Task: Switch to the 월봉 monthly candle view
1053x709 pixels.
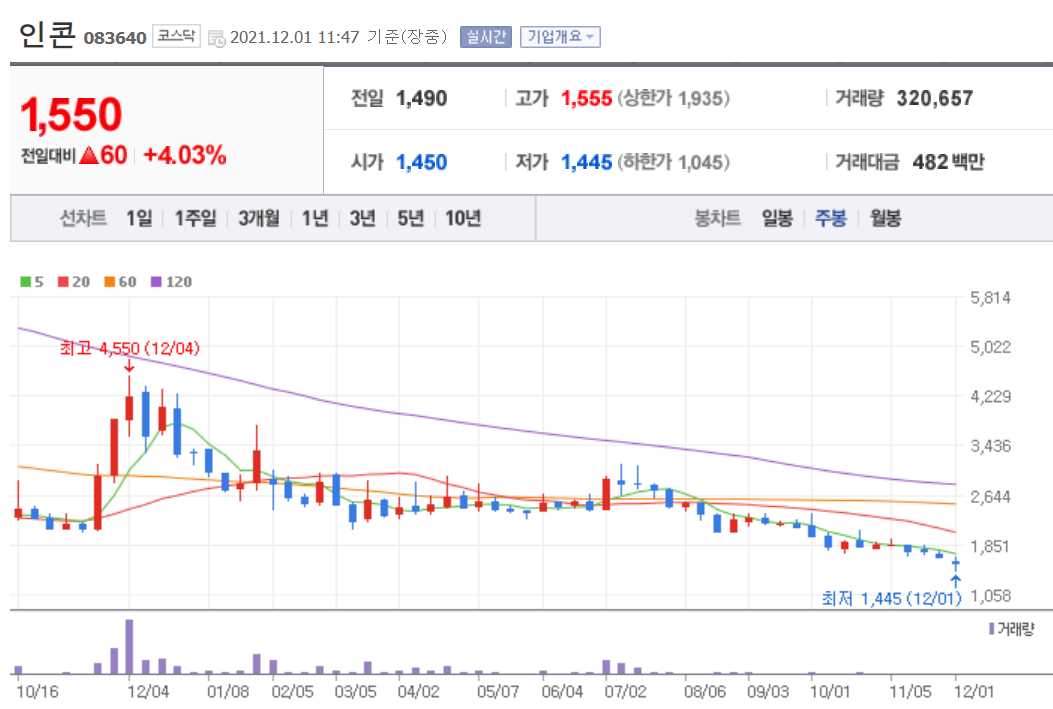Action: 886,218
